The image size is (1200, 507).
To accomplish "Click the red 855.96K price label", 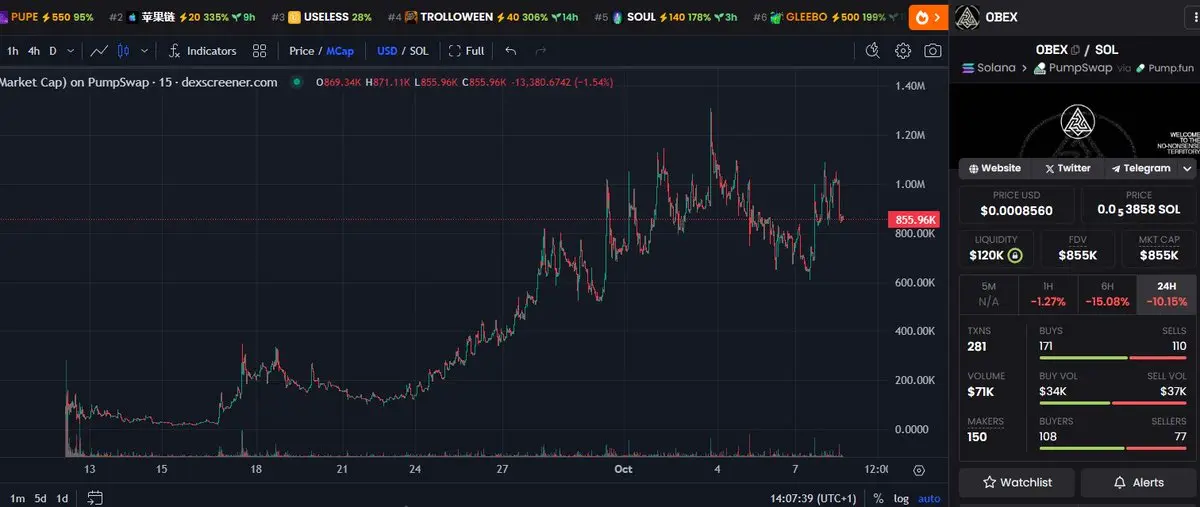I will [915, 219].
